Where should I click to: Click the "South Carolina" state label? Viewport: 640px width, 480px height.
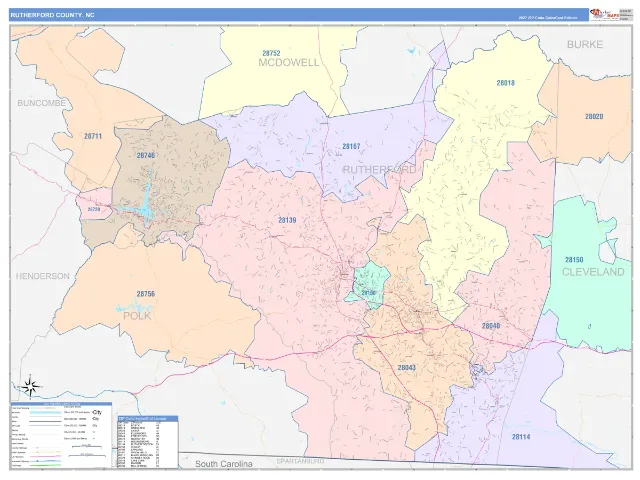pos(224,464)
